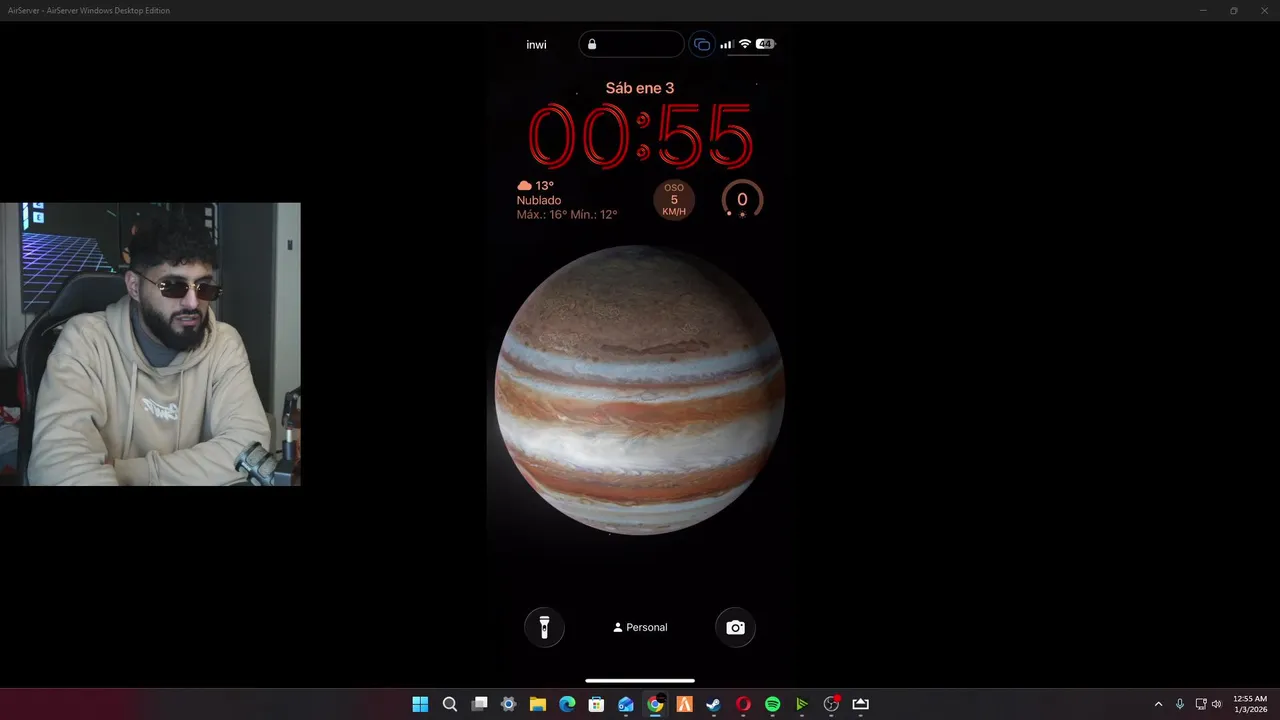Tap the battery indicator showing 44
Image resolution: width=1280 pixels, height=720 pixels.
coord(766,44)
